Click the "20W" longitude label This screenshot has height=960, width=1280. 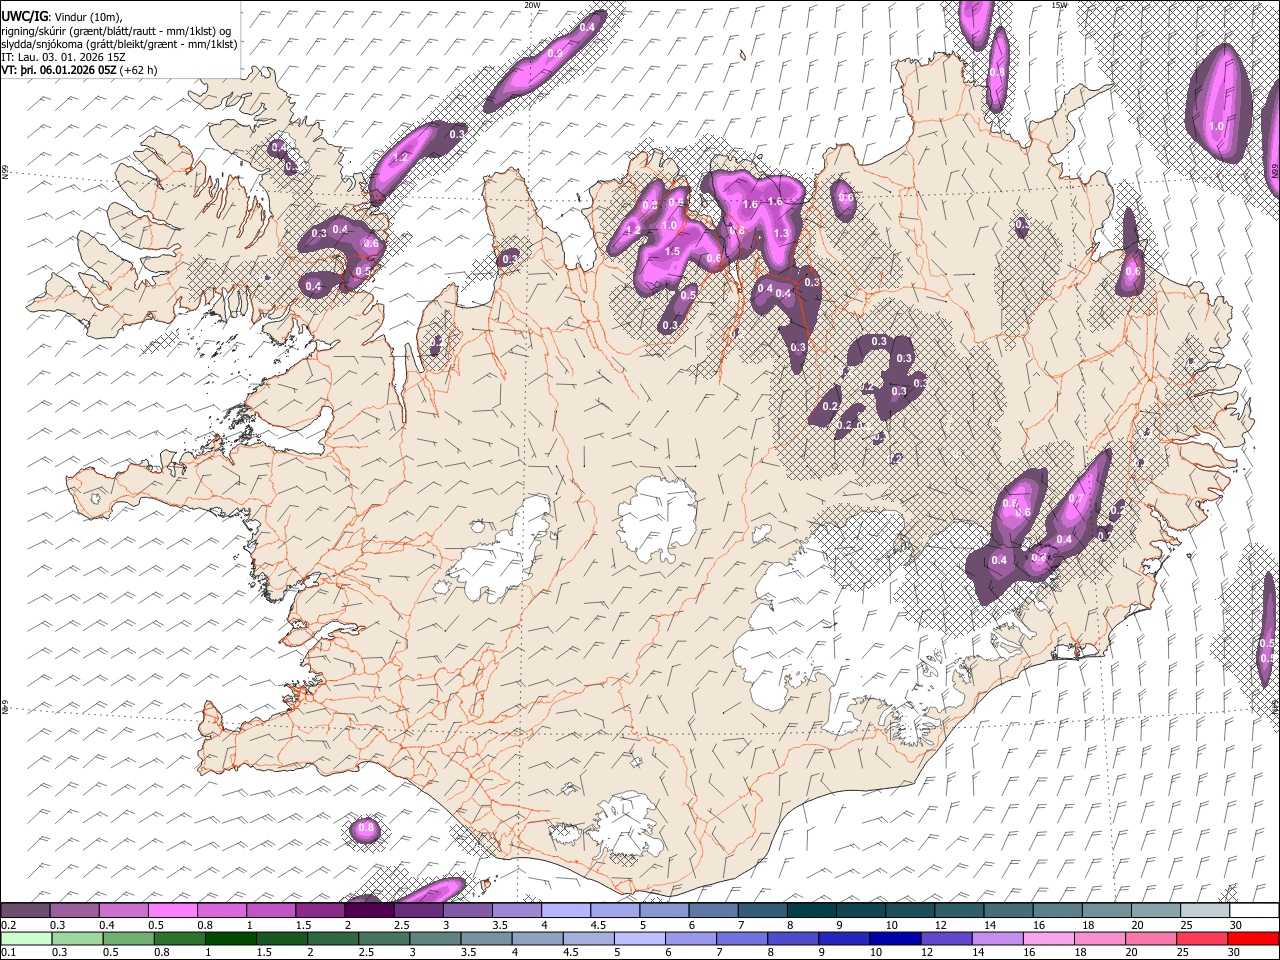click(532, 5)
